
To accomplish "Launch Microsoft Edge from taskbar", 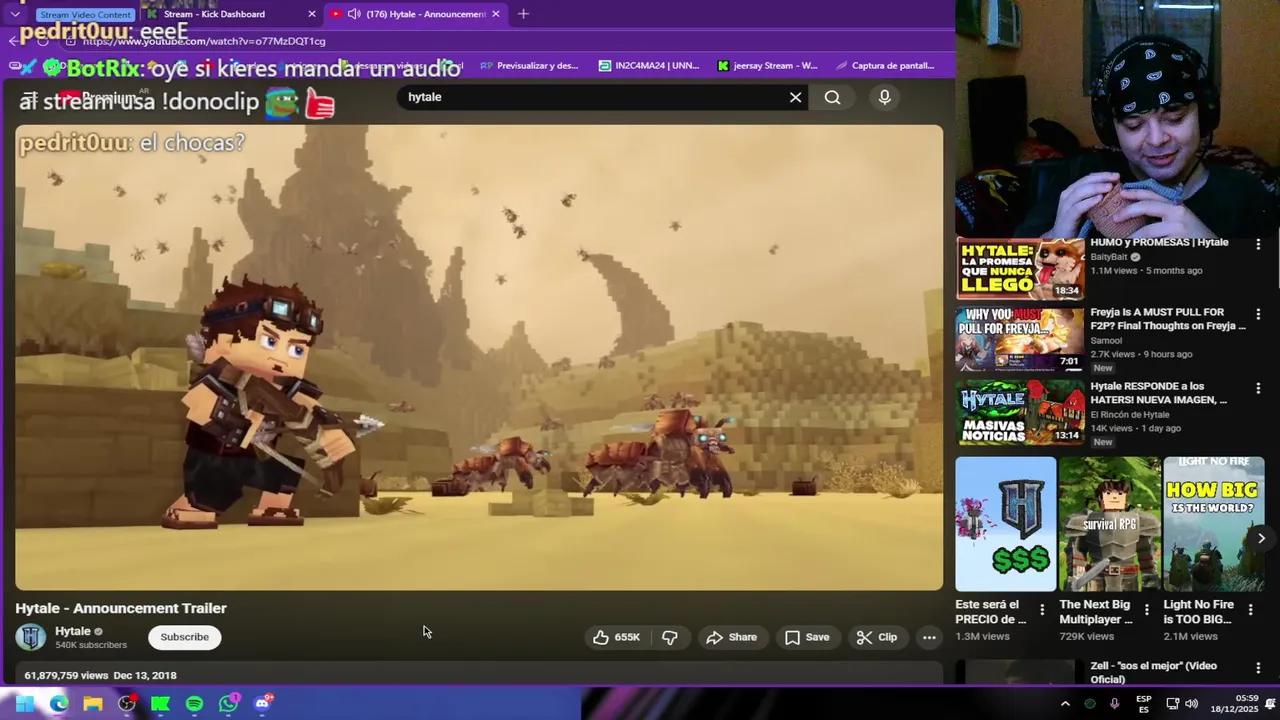I will coord(59,704).
